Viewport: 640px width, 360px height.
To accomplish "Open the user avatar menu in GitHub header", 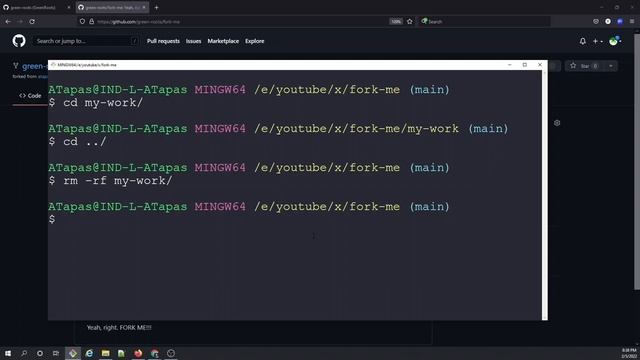I will click(614, 41).
